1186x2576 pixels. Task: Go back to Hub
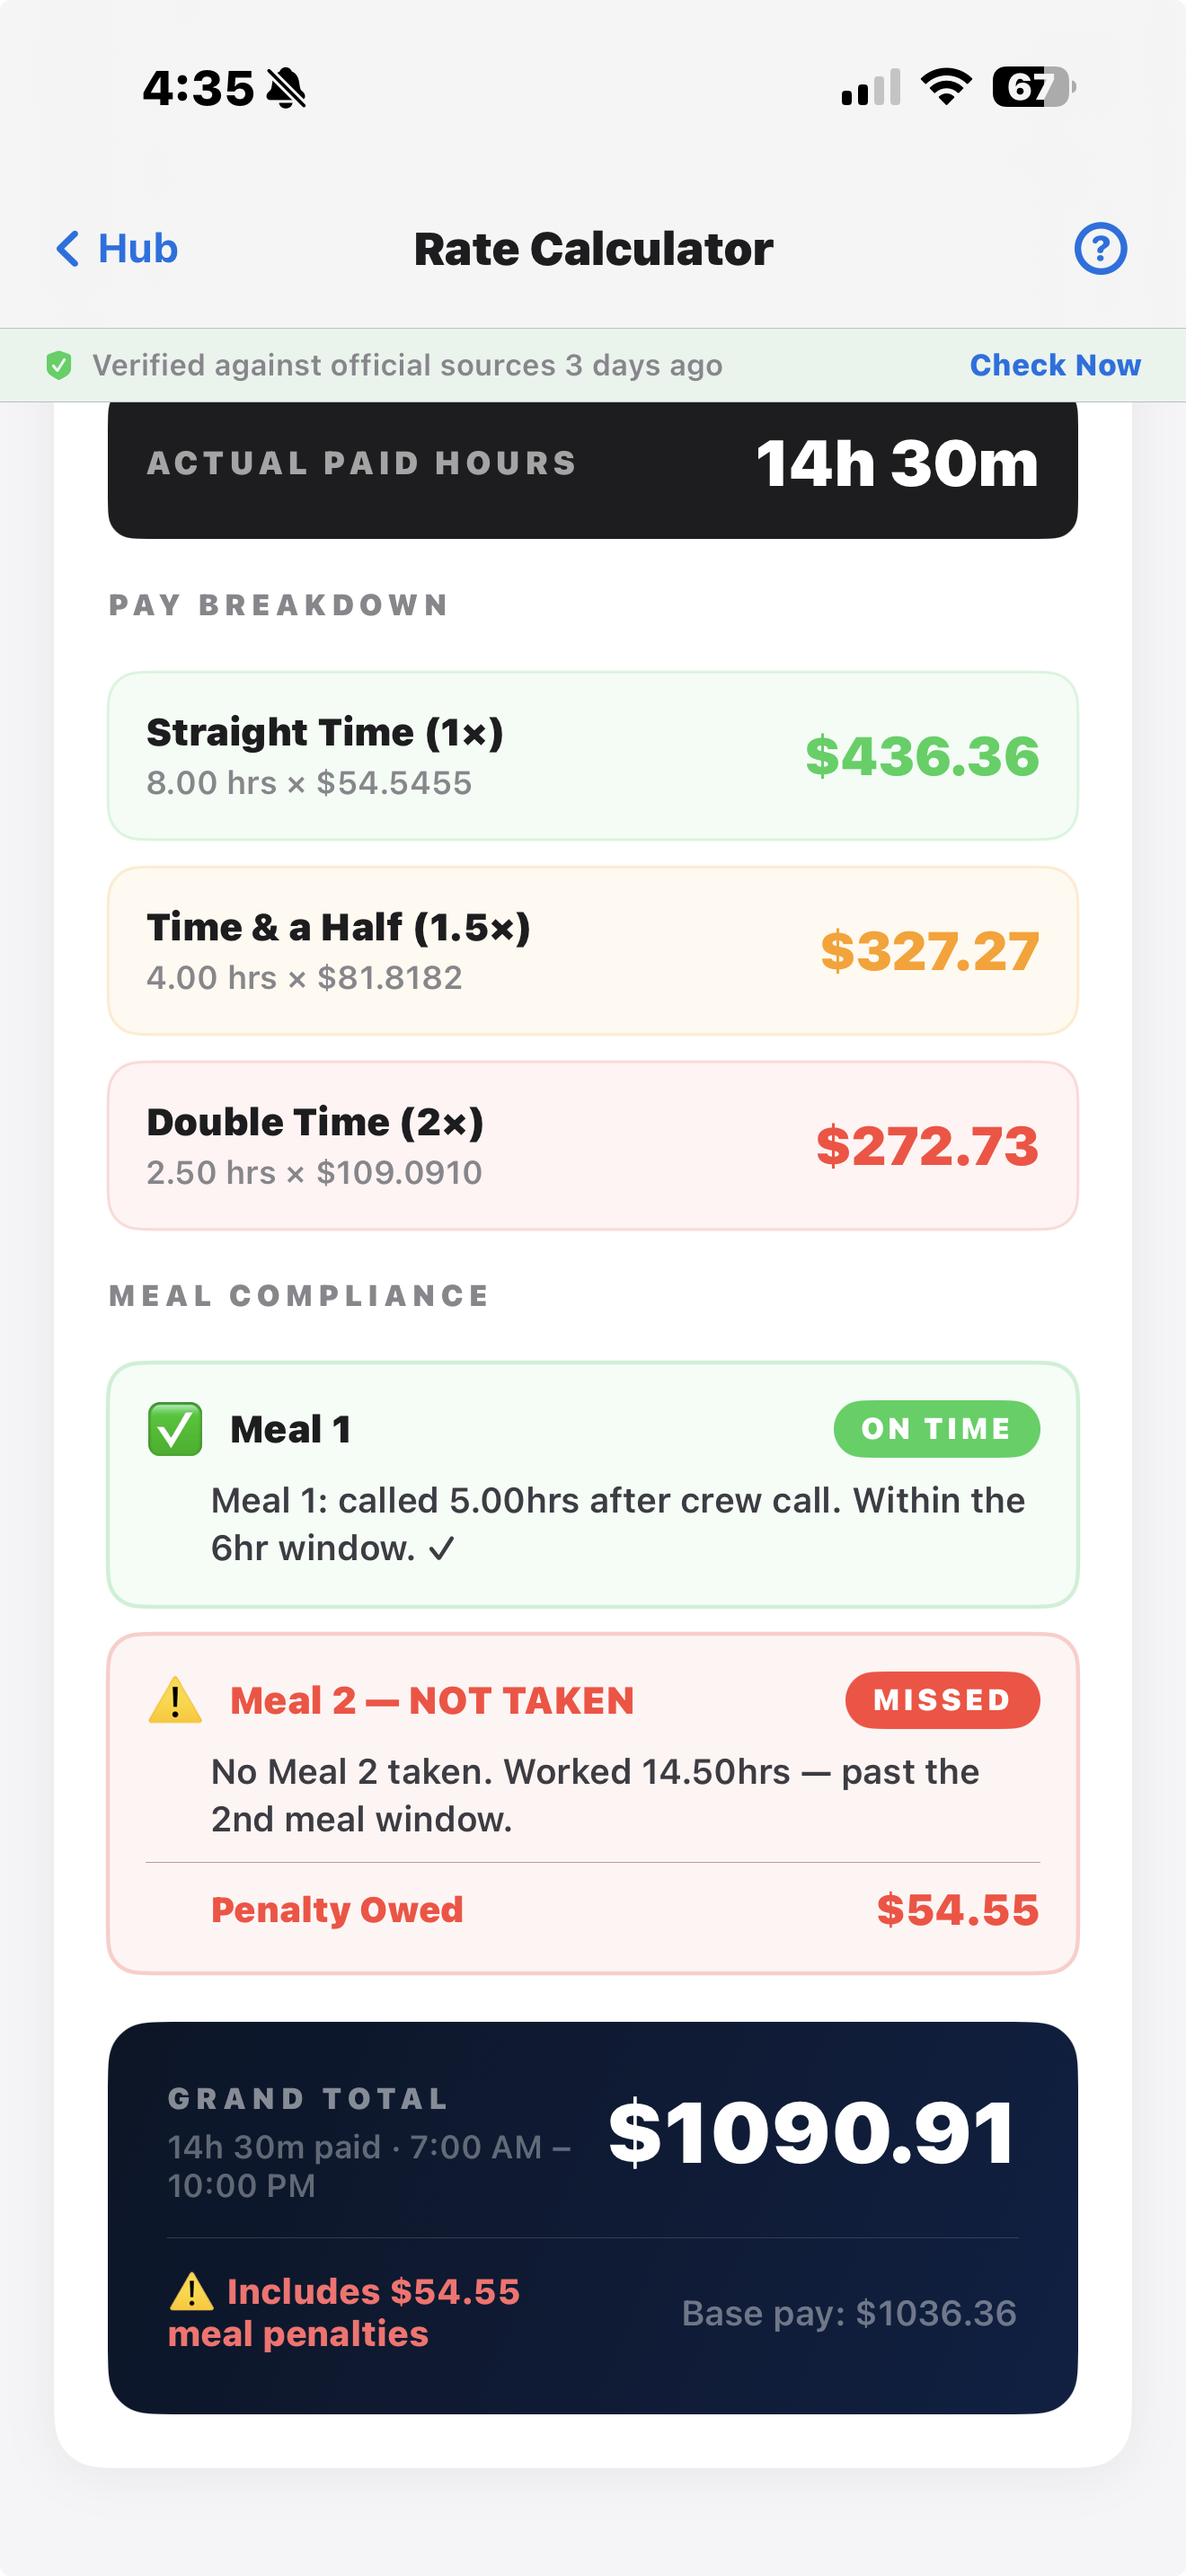click(117, 248)
